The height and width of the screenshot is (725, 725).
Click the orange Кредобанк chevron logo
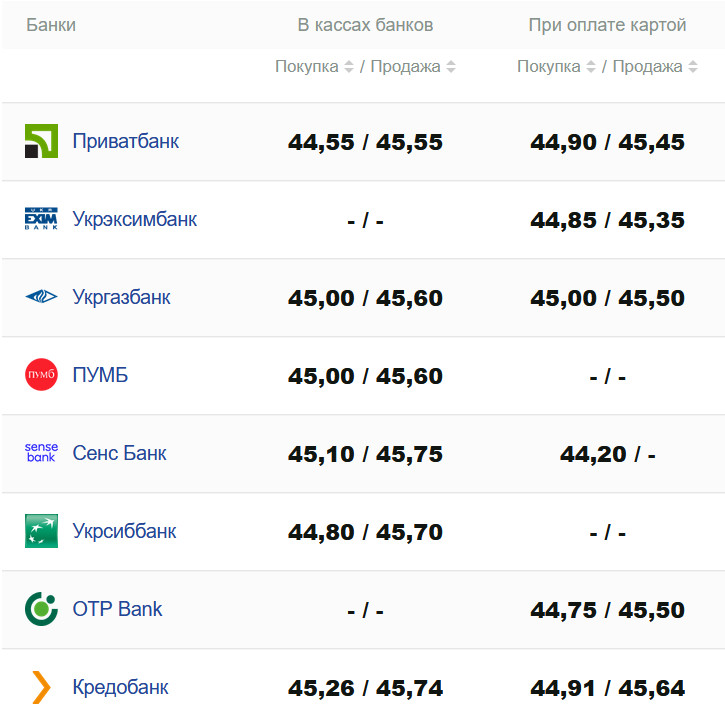(x=41, y=687)
